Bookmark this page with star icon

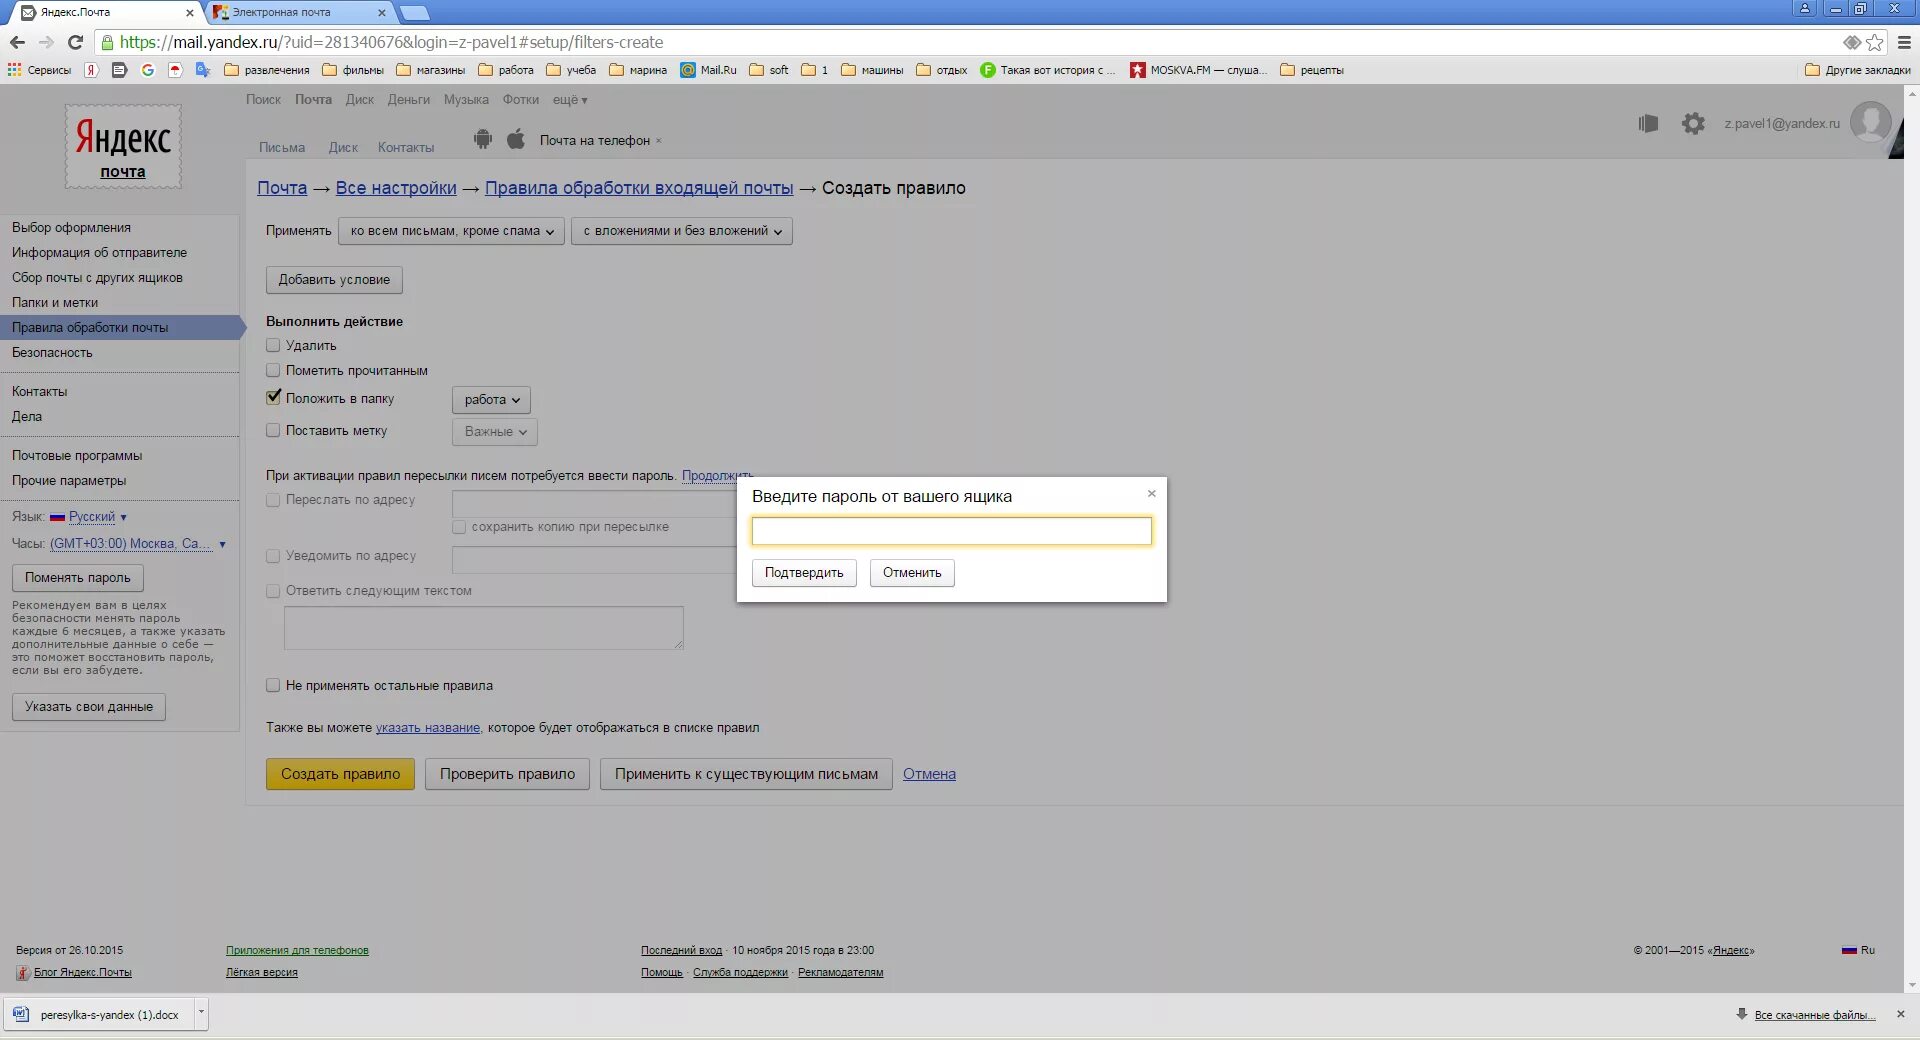point(1875,42)
